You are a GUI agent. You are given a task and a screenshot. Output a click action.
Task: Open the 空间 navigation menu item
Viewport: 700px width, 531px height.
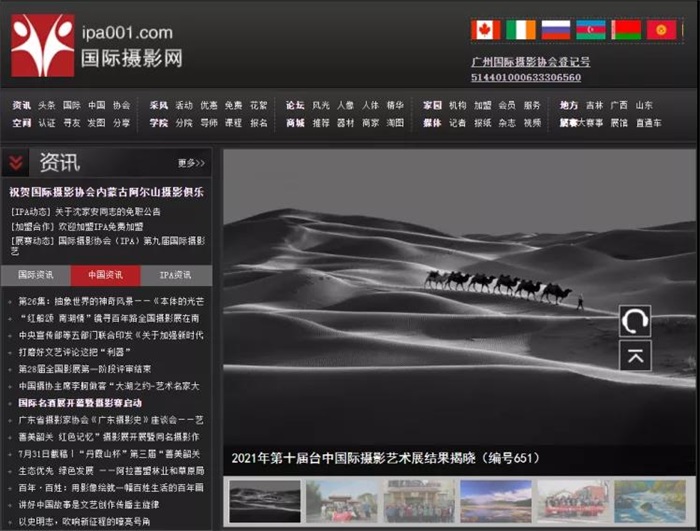(x=21, y=123)
